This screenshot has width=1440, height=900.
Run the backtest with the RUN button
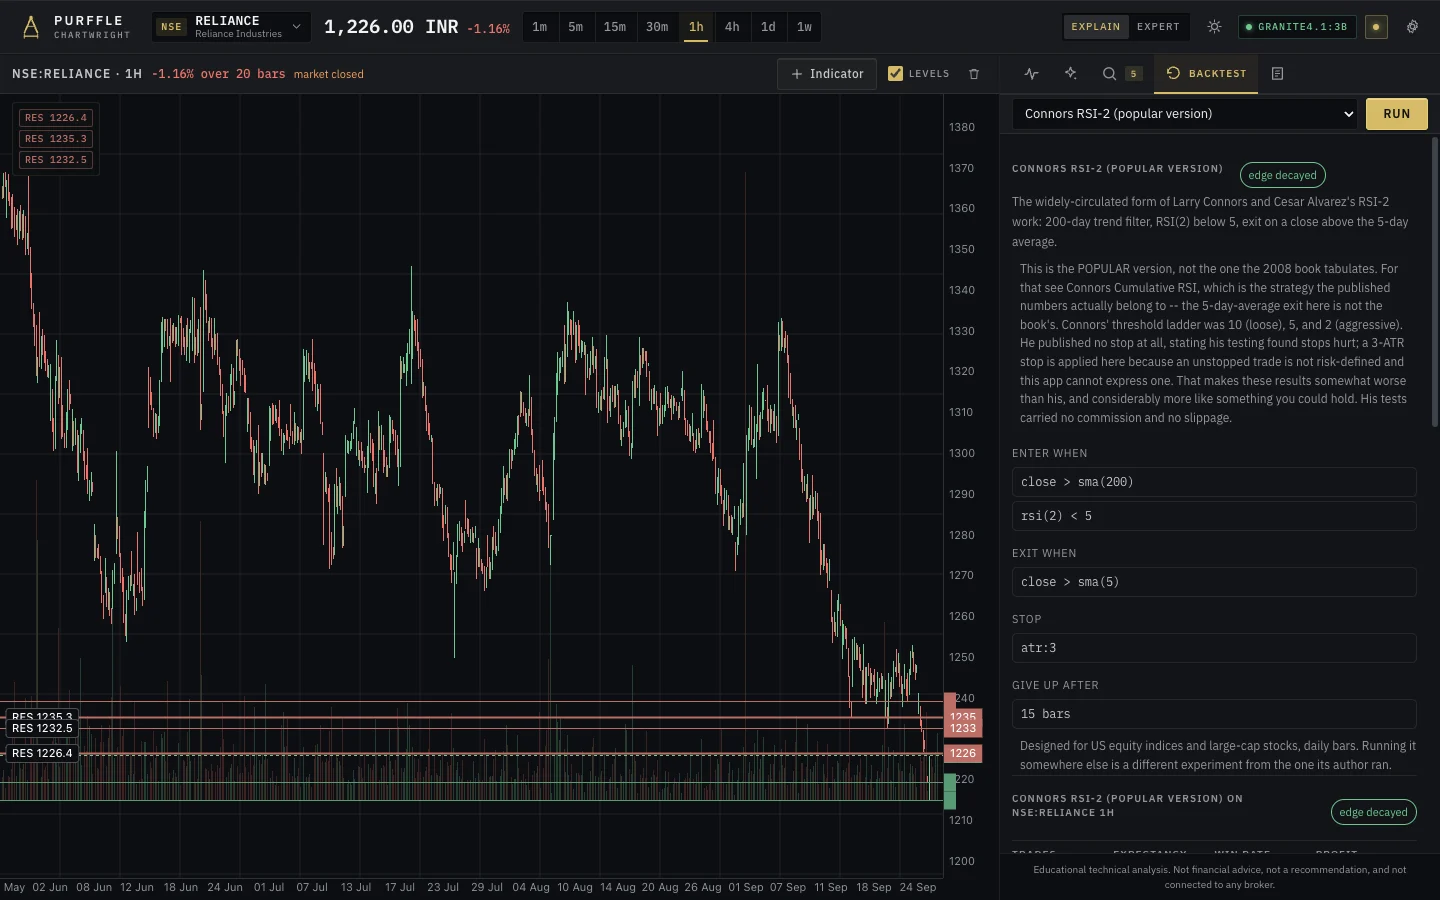pyautogui.click(x=1397, y=114)
